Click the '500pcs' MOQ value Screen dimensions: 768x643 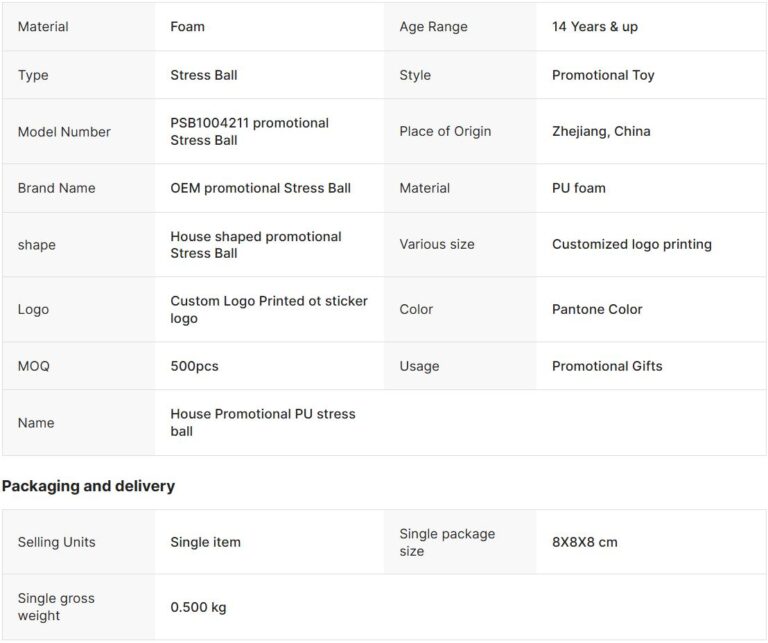tap(194, 366)
